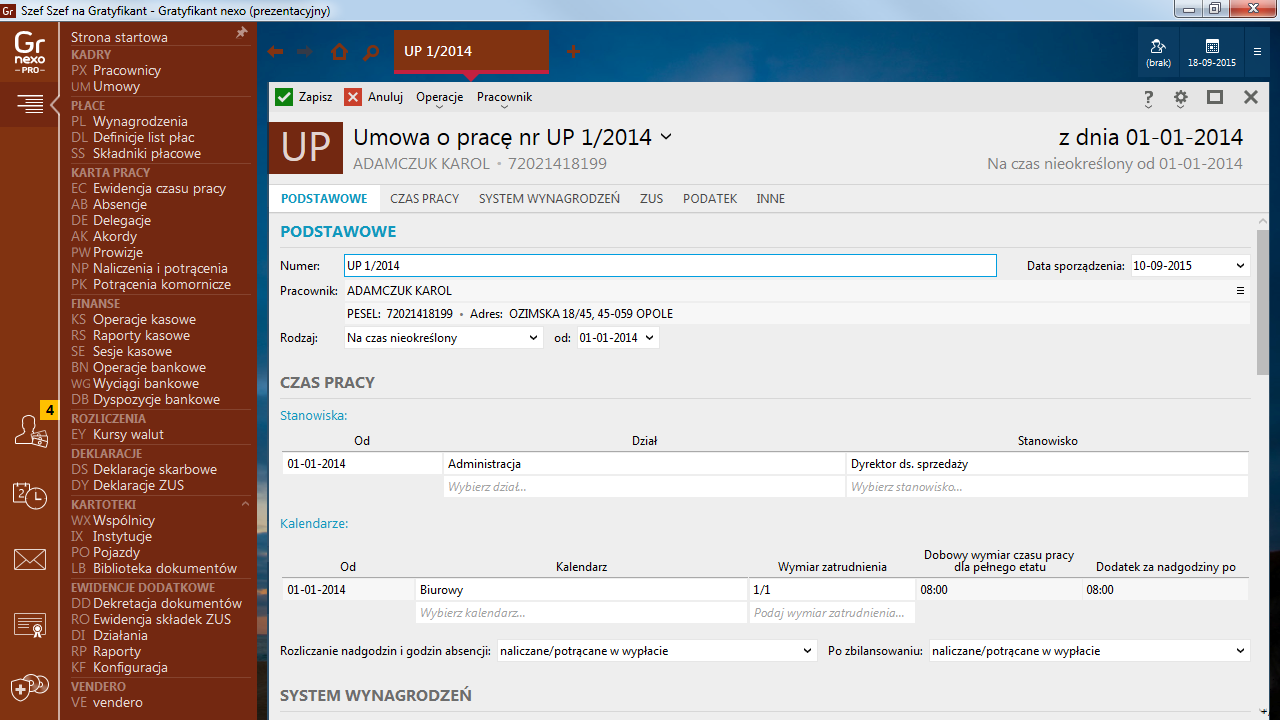1280x720 pixels.
Task: Click the search magnifier icon
Action: tap(371, 52)
